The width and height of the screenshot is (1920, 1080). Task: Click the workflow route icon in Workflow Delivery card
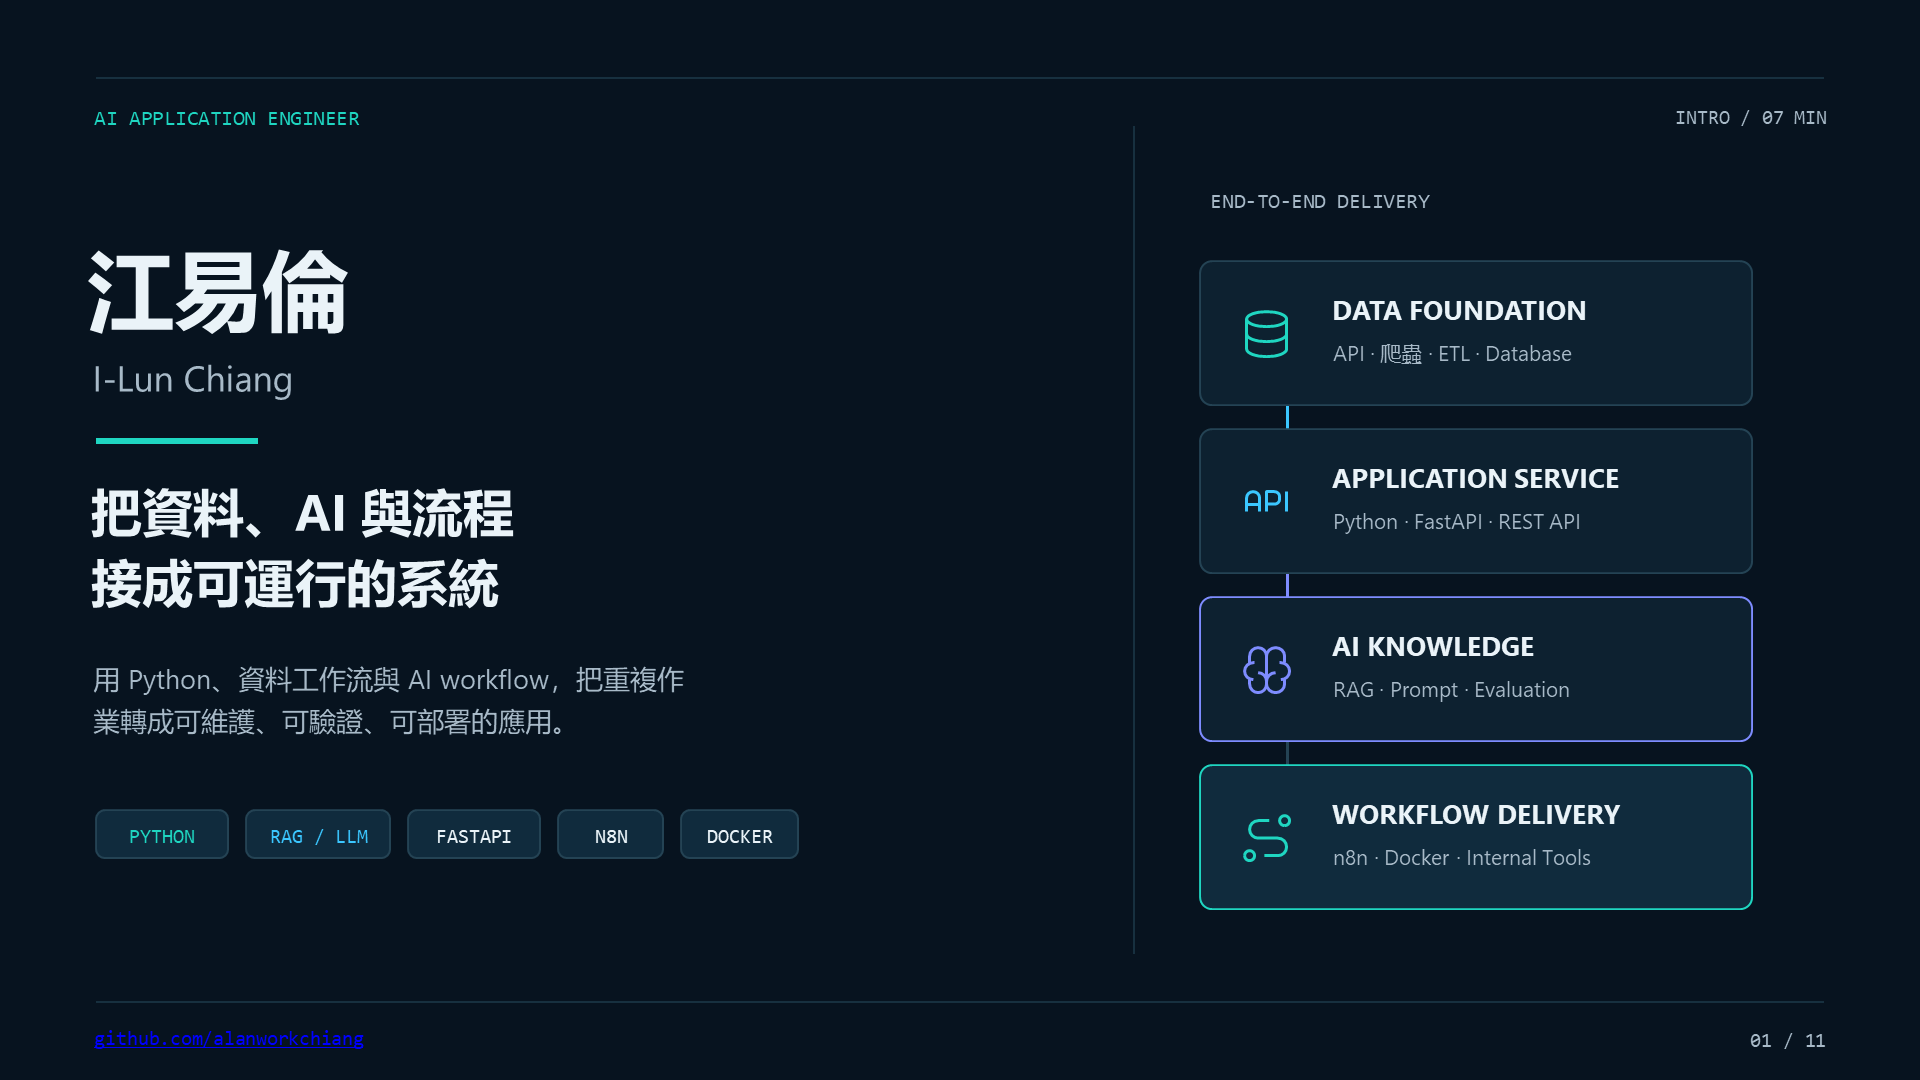tap(1266, 838)
